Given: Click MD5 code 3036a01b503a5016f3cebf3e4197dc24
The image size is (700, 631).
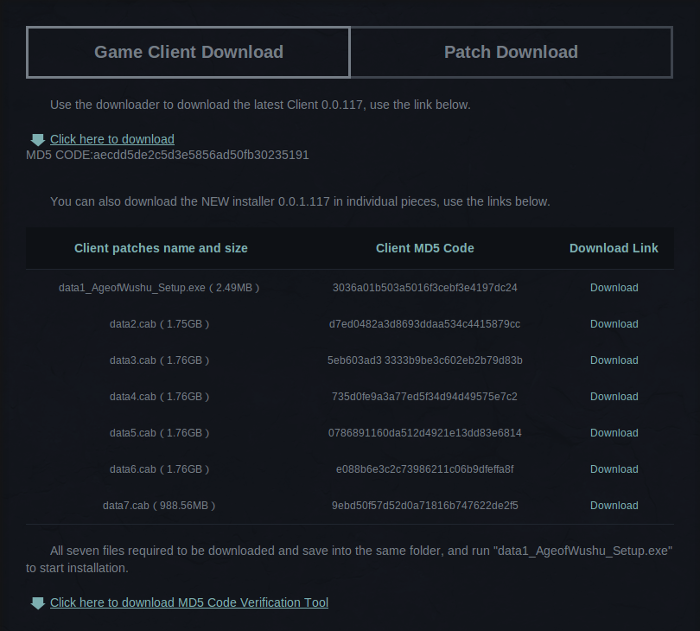Looking at the screenshot, I should (x=425, y=288).
